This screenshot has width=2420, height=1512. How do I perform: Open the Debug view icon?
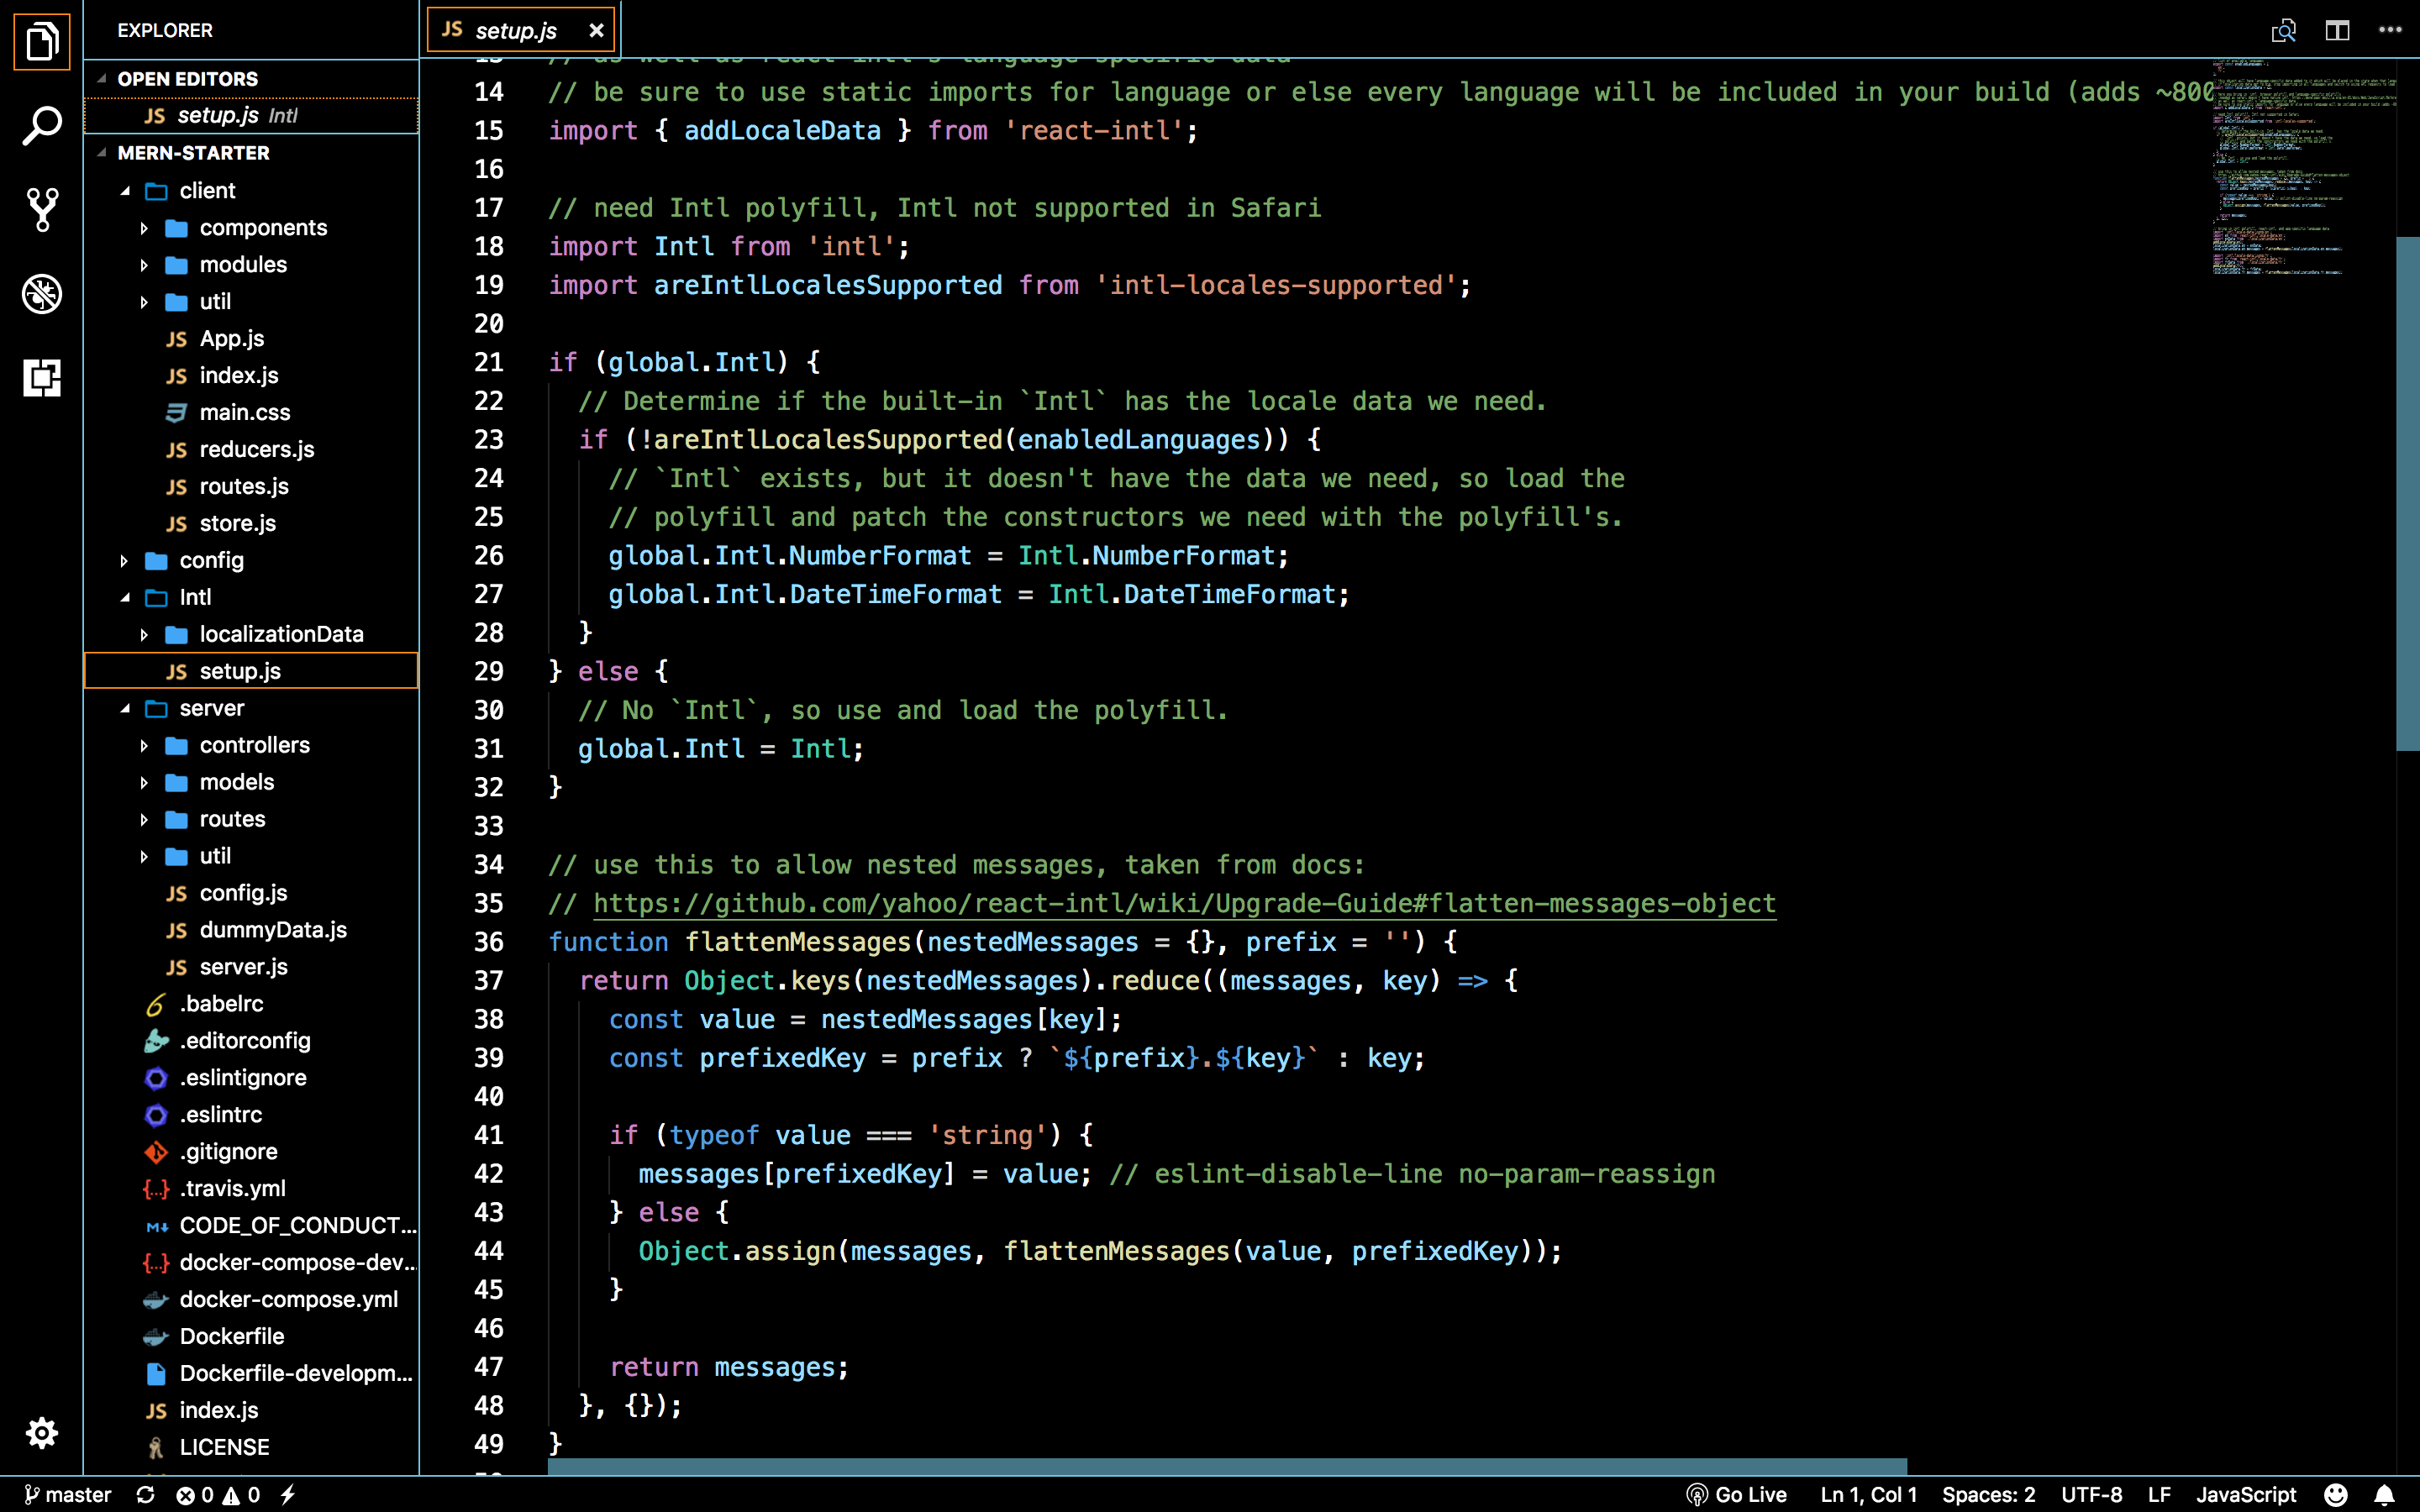pos(41,294)
